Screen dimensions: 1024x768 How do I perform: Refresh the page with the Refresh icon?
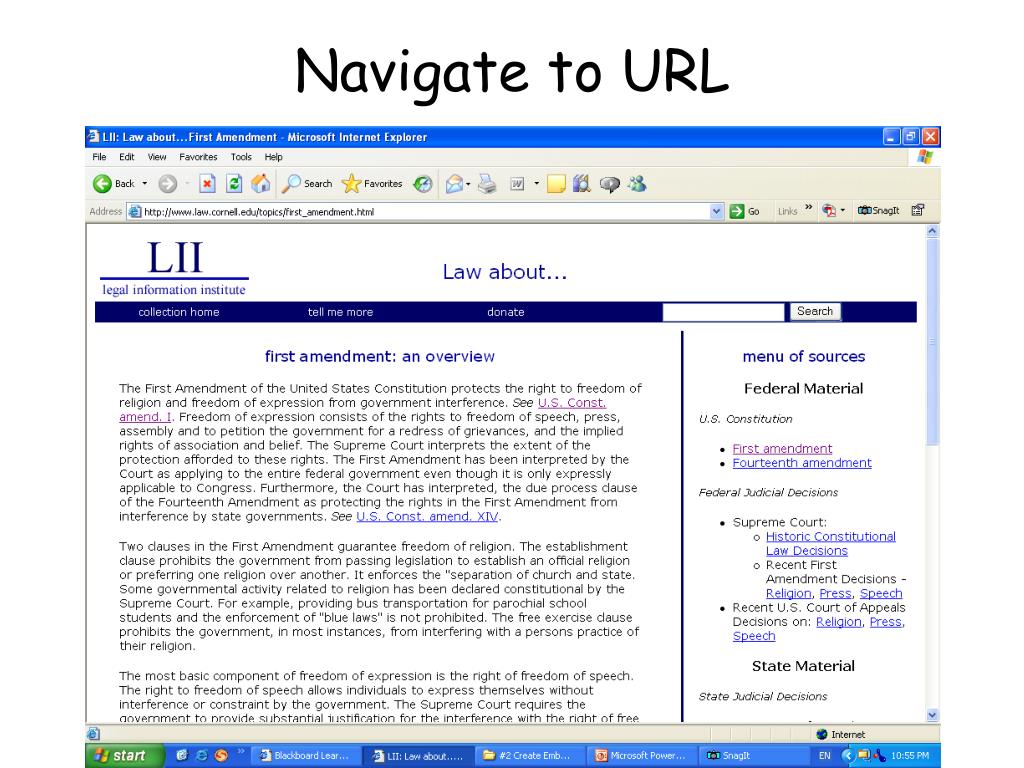[234, 184]
